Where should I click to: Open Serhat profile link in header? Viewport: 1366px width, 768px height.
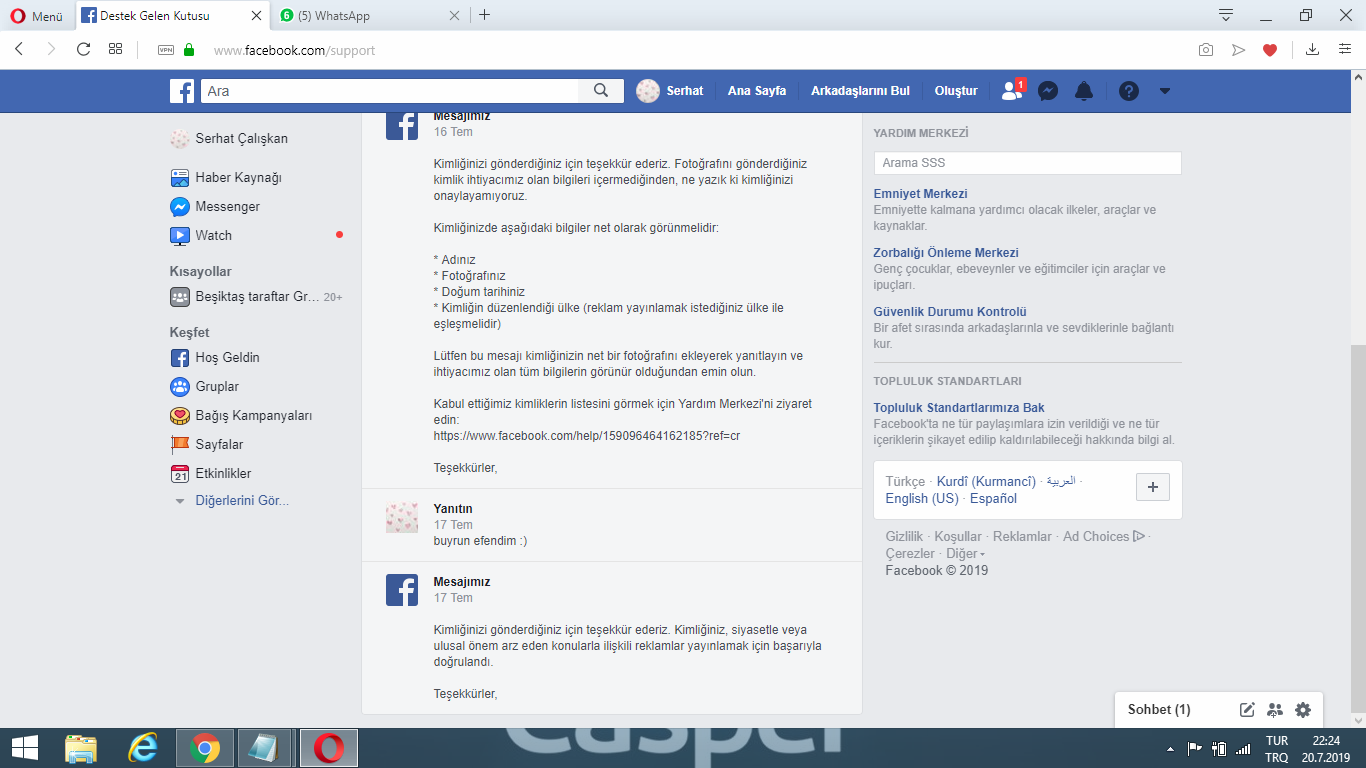(670, 91)
